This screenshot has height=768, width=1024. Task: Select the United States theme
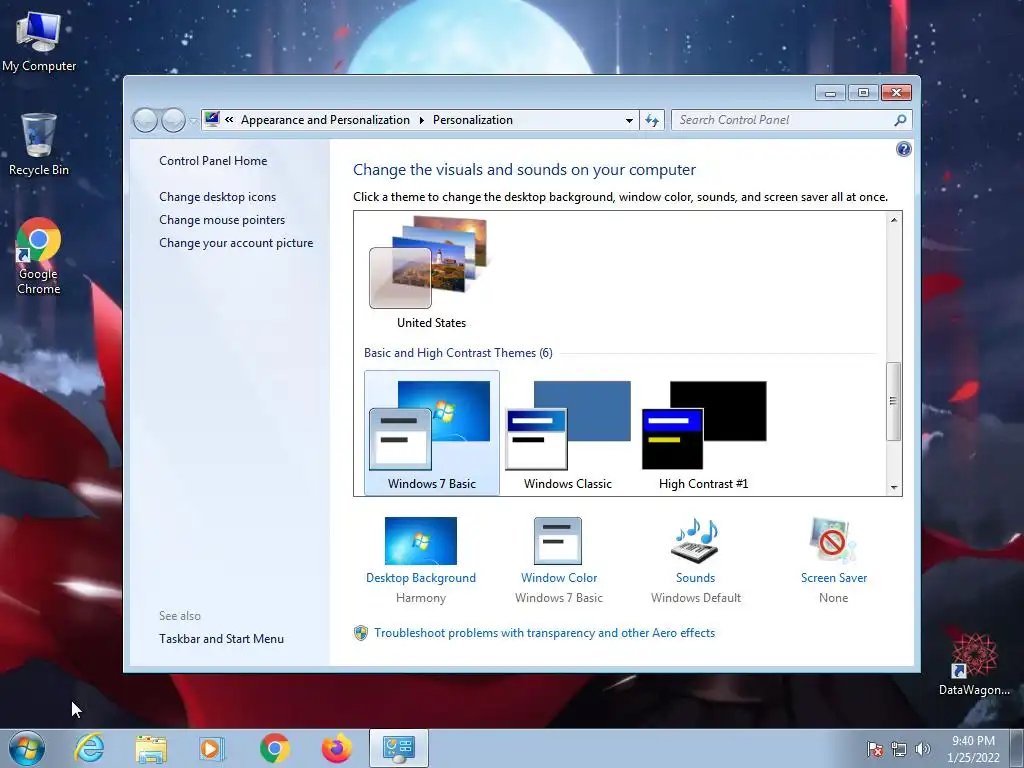coord(431,273)
